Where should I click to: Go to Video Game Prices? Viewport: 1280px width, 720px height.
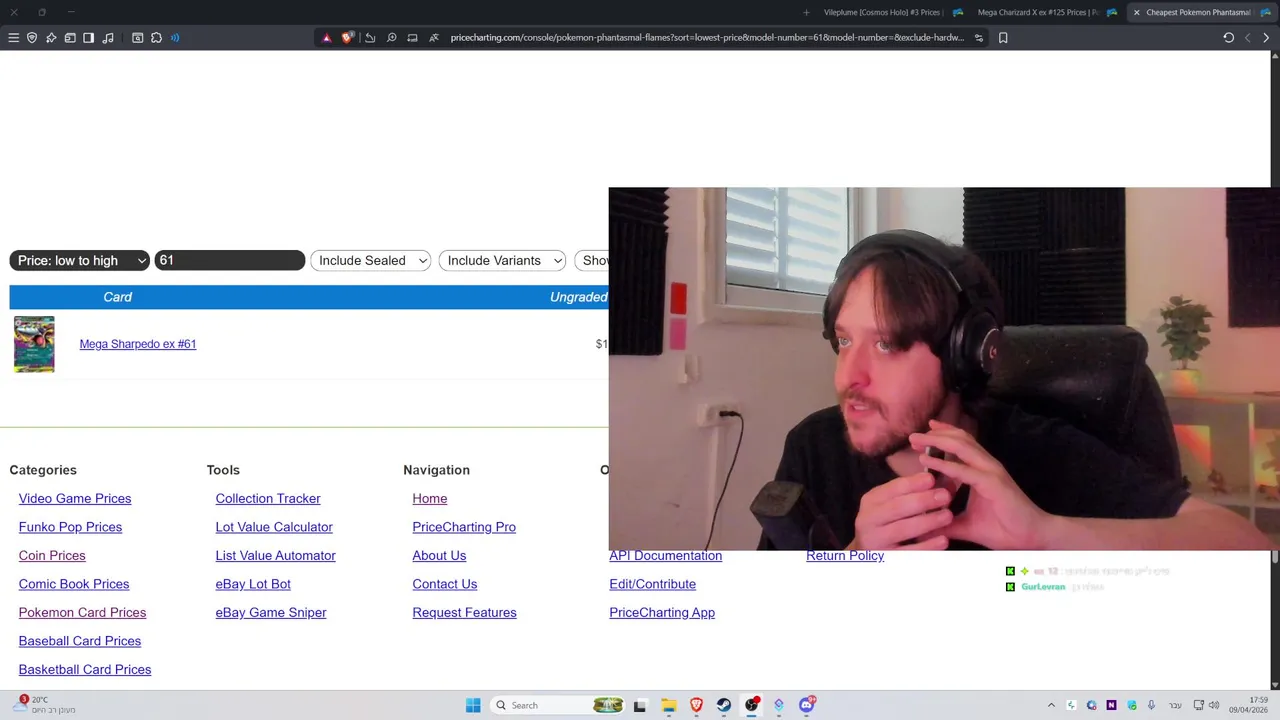click(x=75, y=498)
